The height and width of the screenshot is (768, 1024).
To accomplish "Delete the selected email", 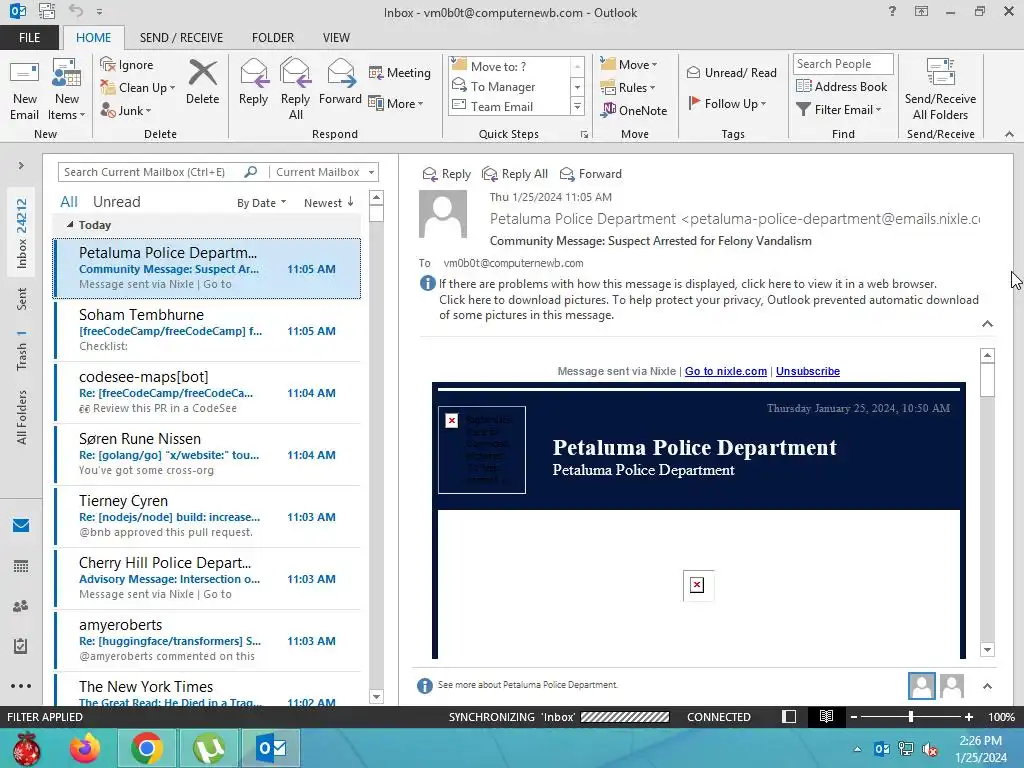I will pyautogui.click(x=202, y=82).
